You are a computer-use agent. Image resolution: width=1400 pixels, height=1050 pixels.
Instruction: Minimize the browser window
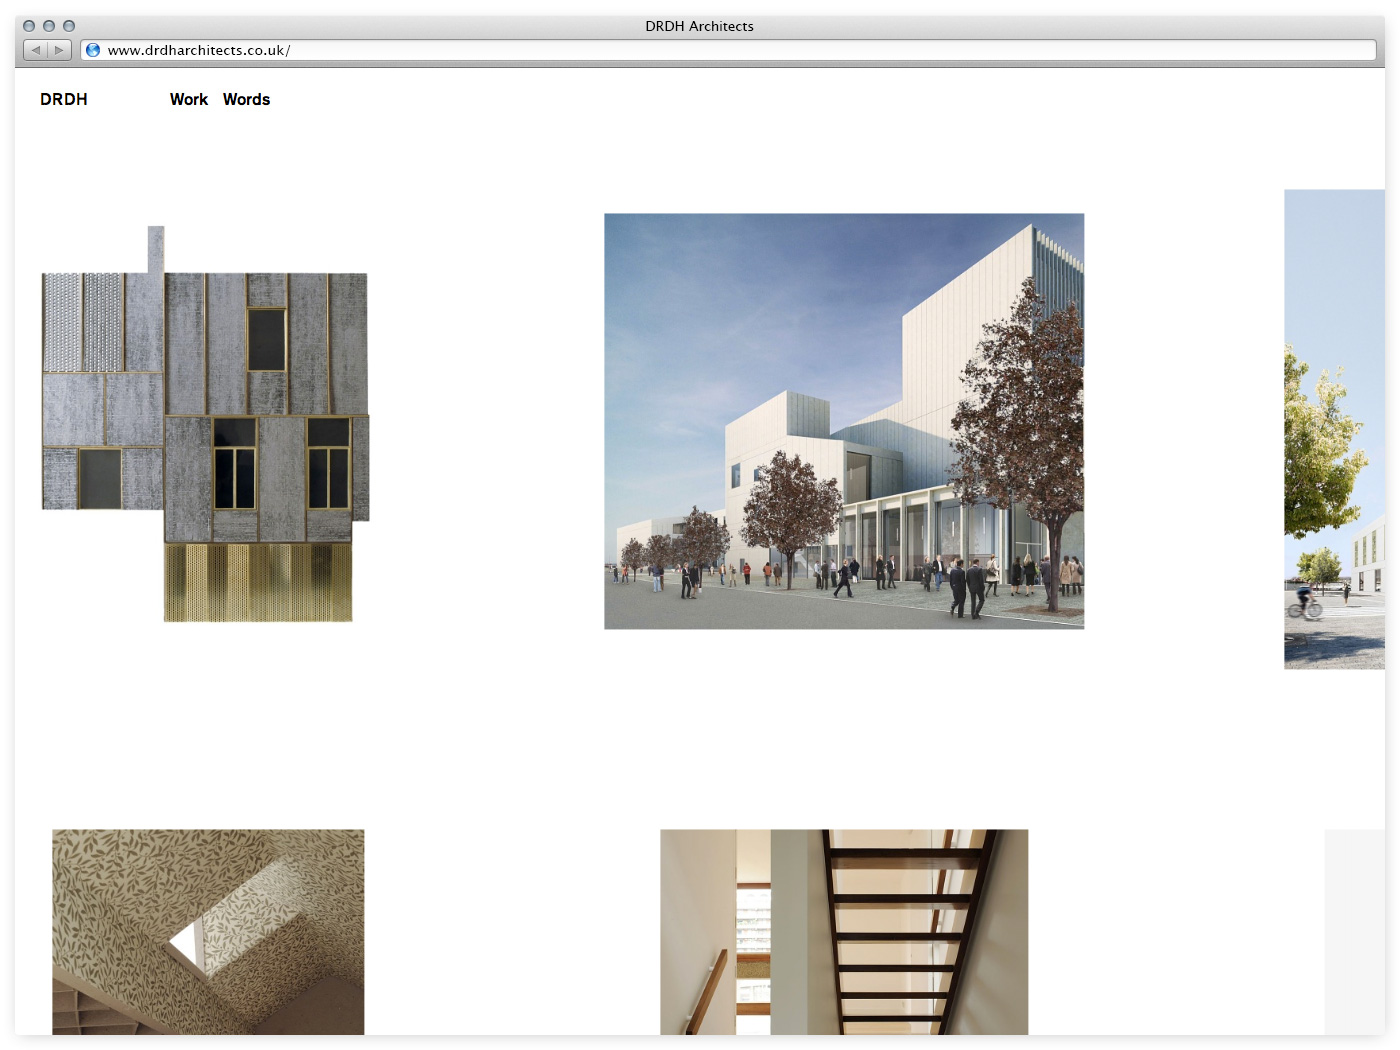coord(49,26)
